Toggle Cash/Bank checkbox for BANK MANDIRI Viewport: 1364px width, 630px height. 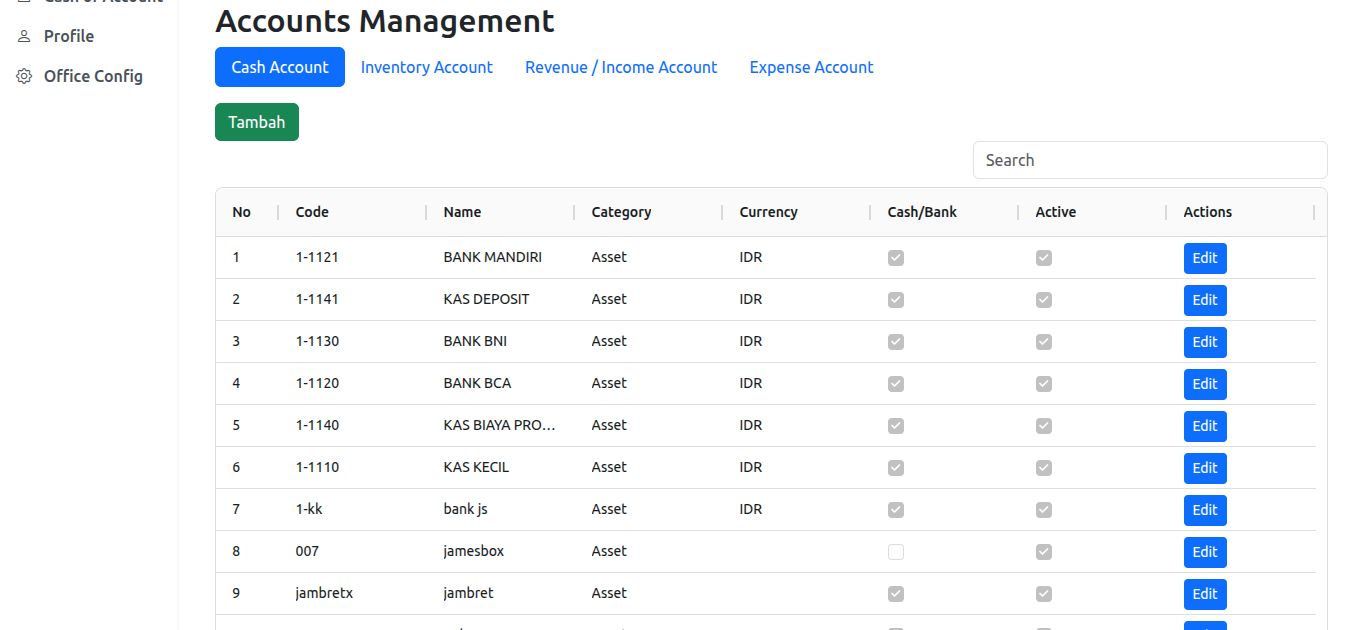(896, 258)
